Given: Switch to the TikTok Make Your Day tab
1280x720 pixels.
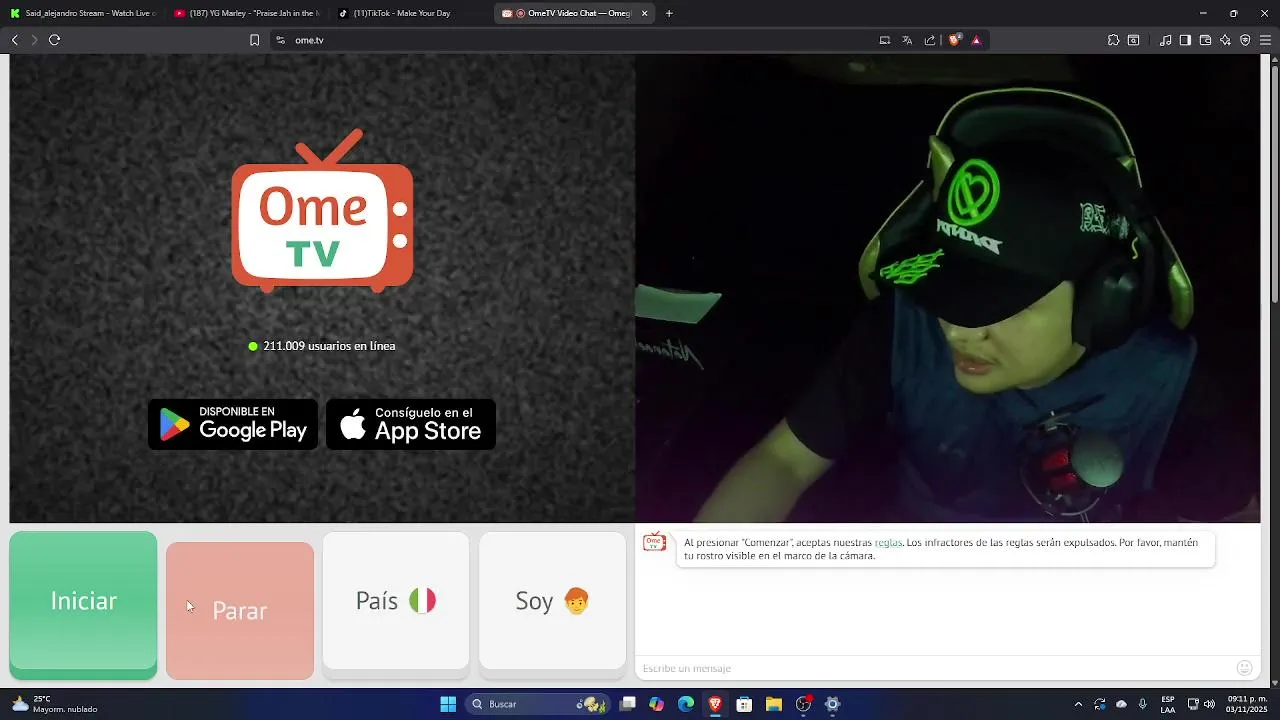Looking at the screenshot, I should tap(410, 13).
